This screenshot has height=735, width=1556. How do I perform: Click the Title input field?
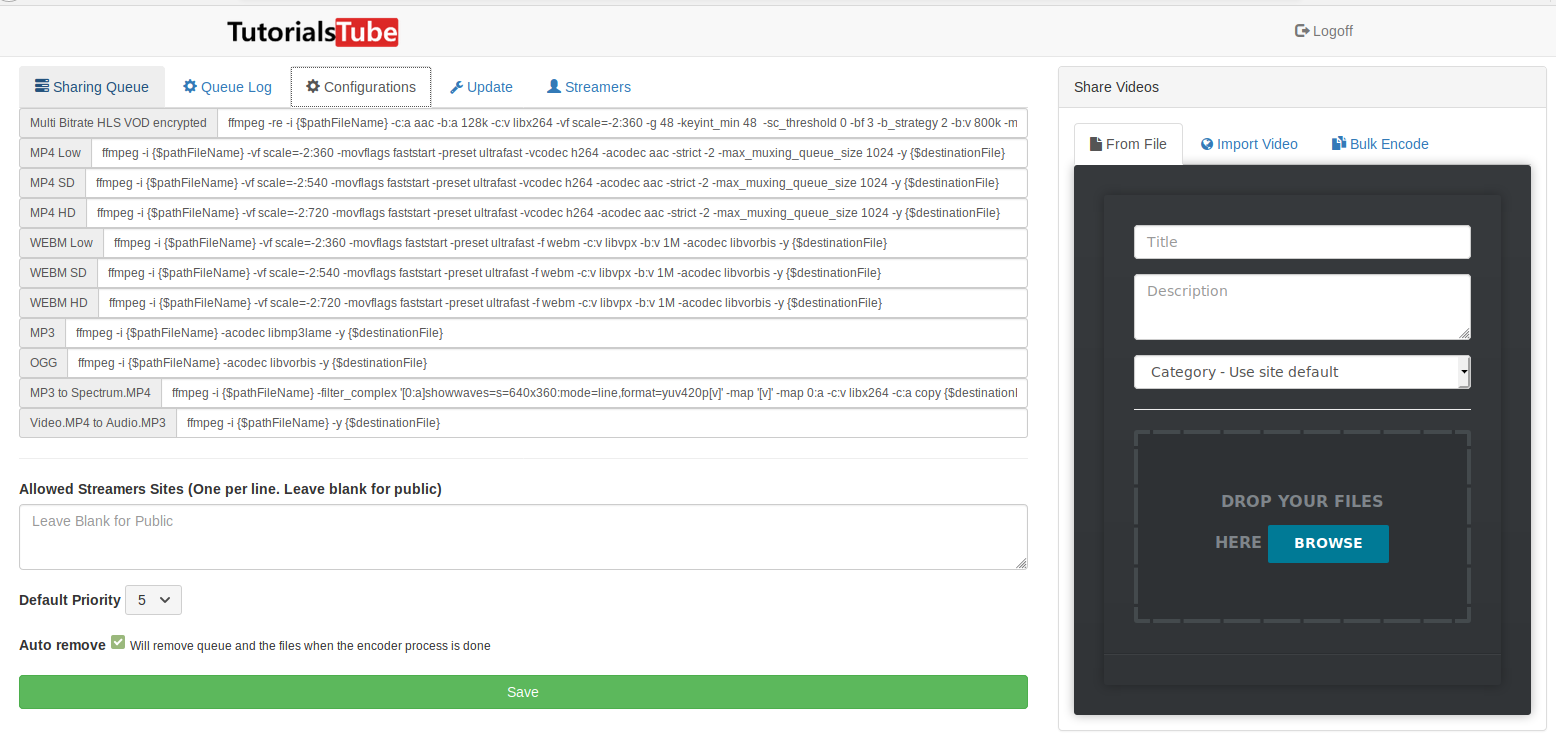coord(1301,241)
